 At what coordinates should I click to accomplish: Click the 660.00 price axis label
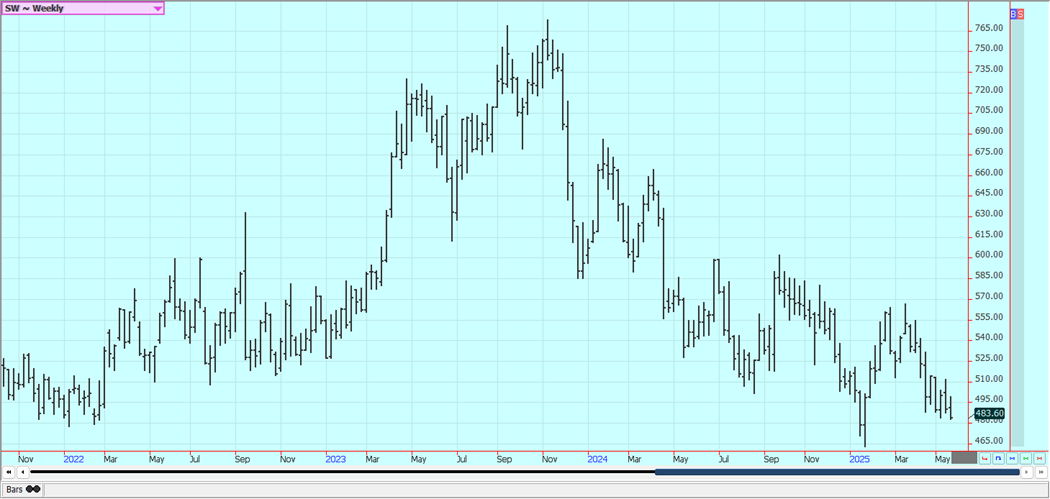click(989, 172)
